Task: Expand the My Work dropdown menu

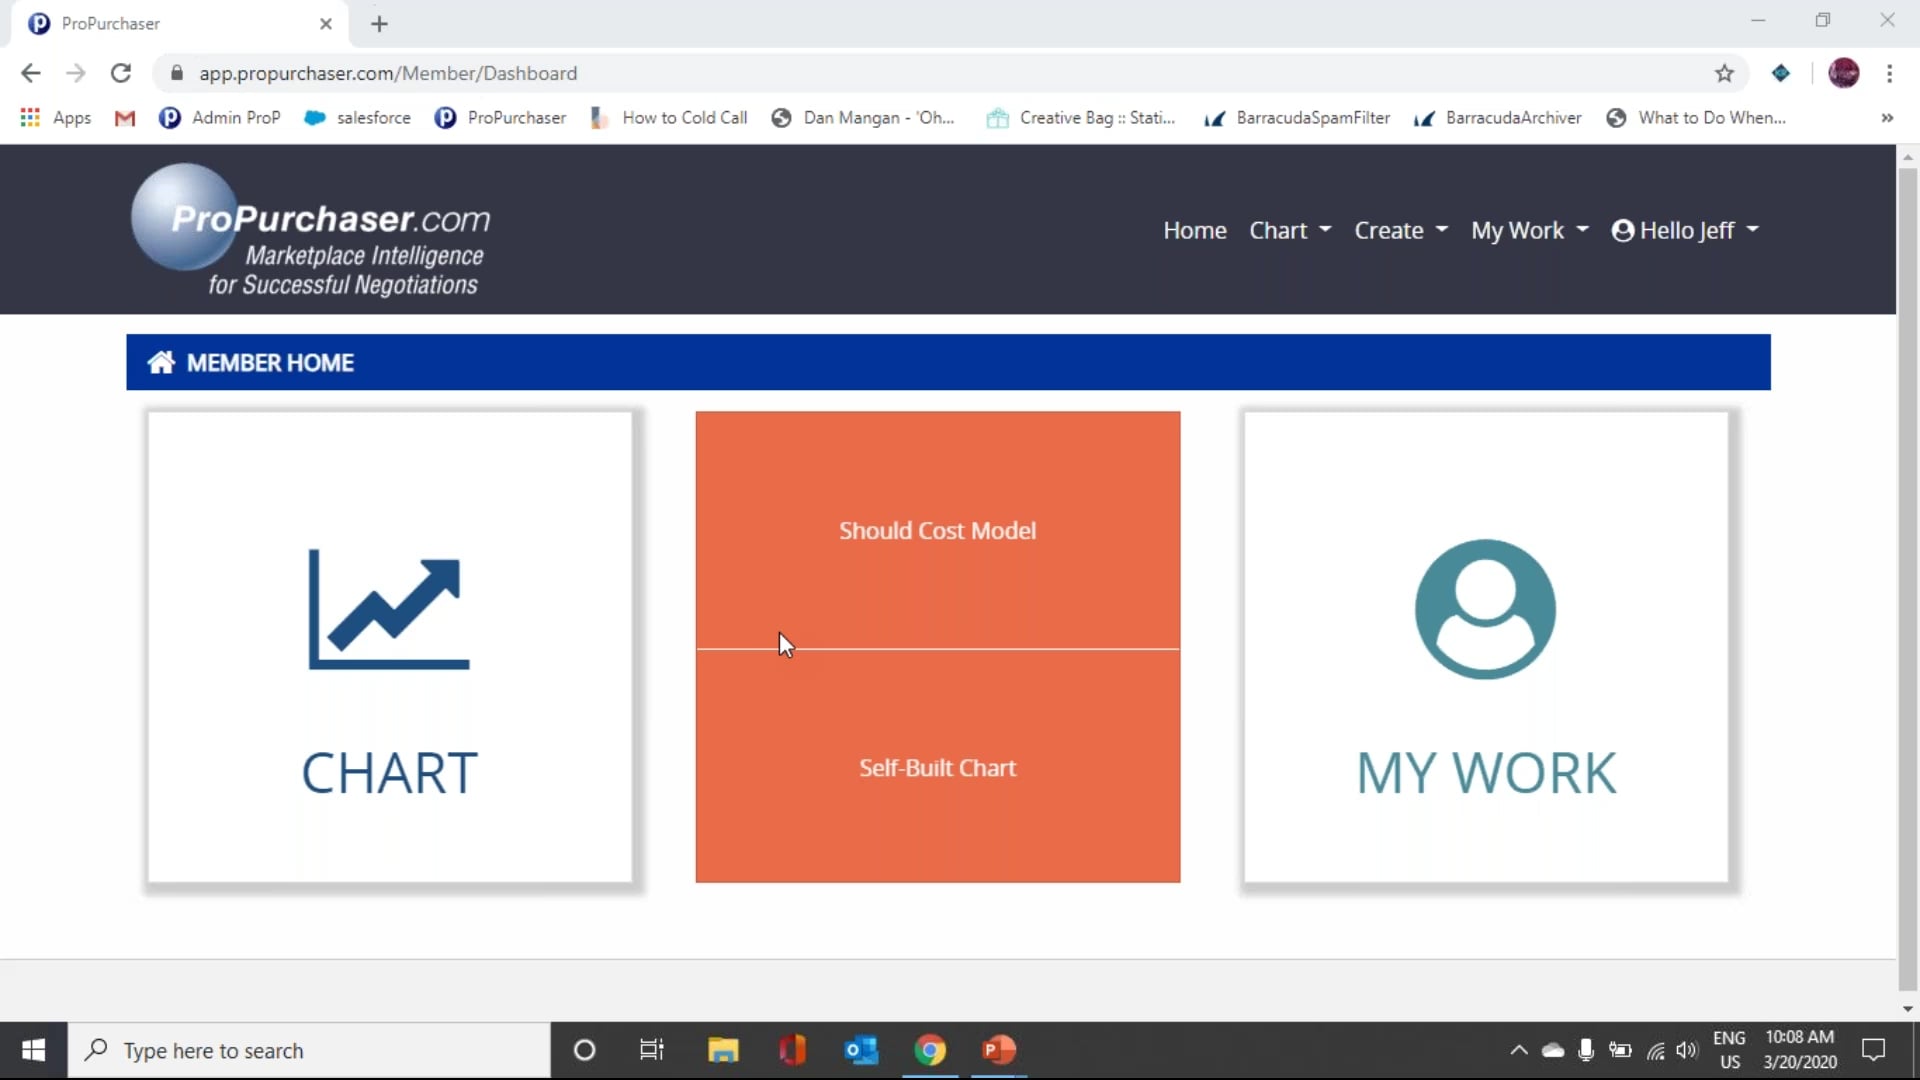Action: [x=1530, y=231]
